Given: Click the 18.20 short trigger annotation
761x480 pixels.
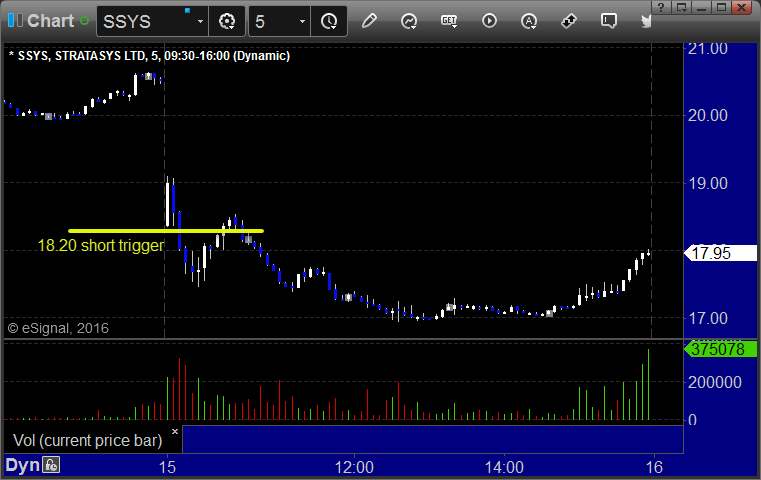Looking at the screenshot, I should [101, 245].
